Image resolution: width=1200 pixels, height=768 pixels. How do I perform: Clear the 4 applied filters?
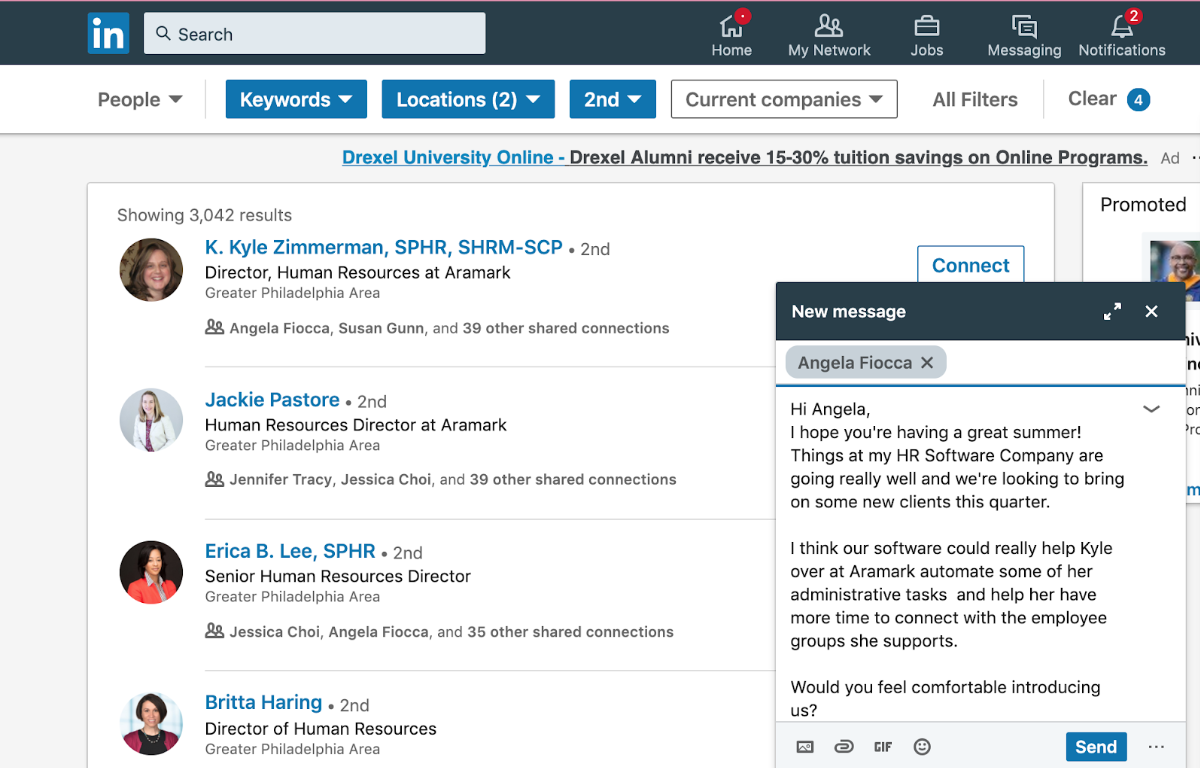coord(1108,99)
